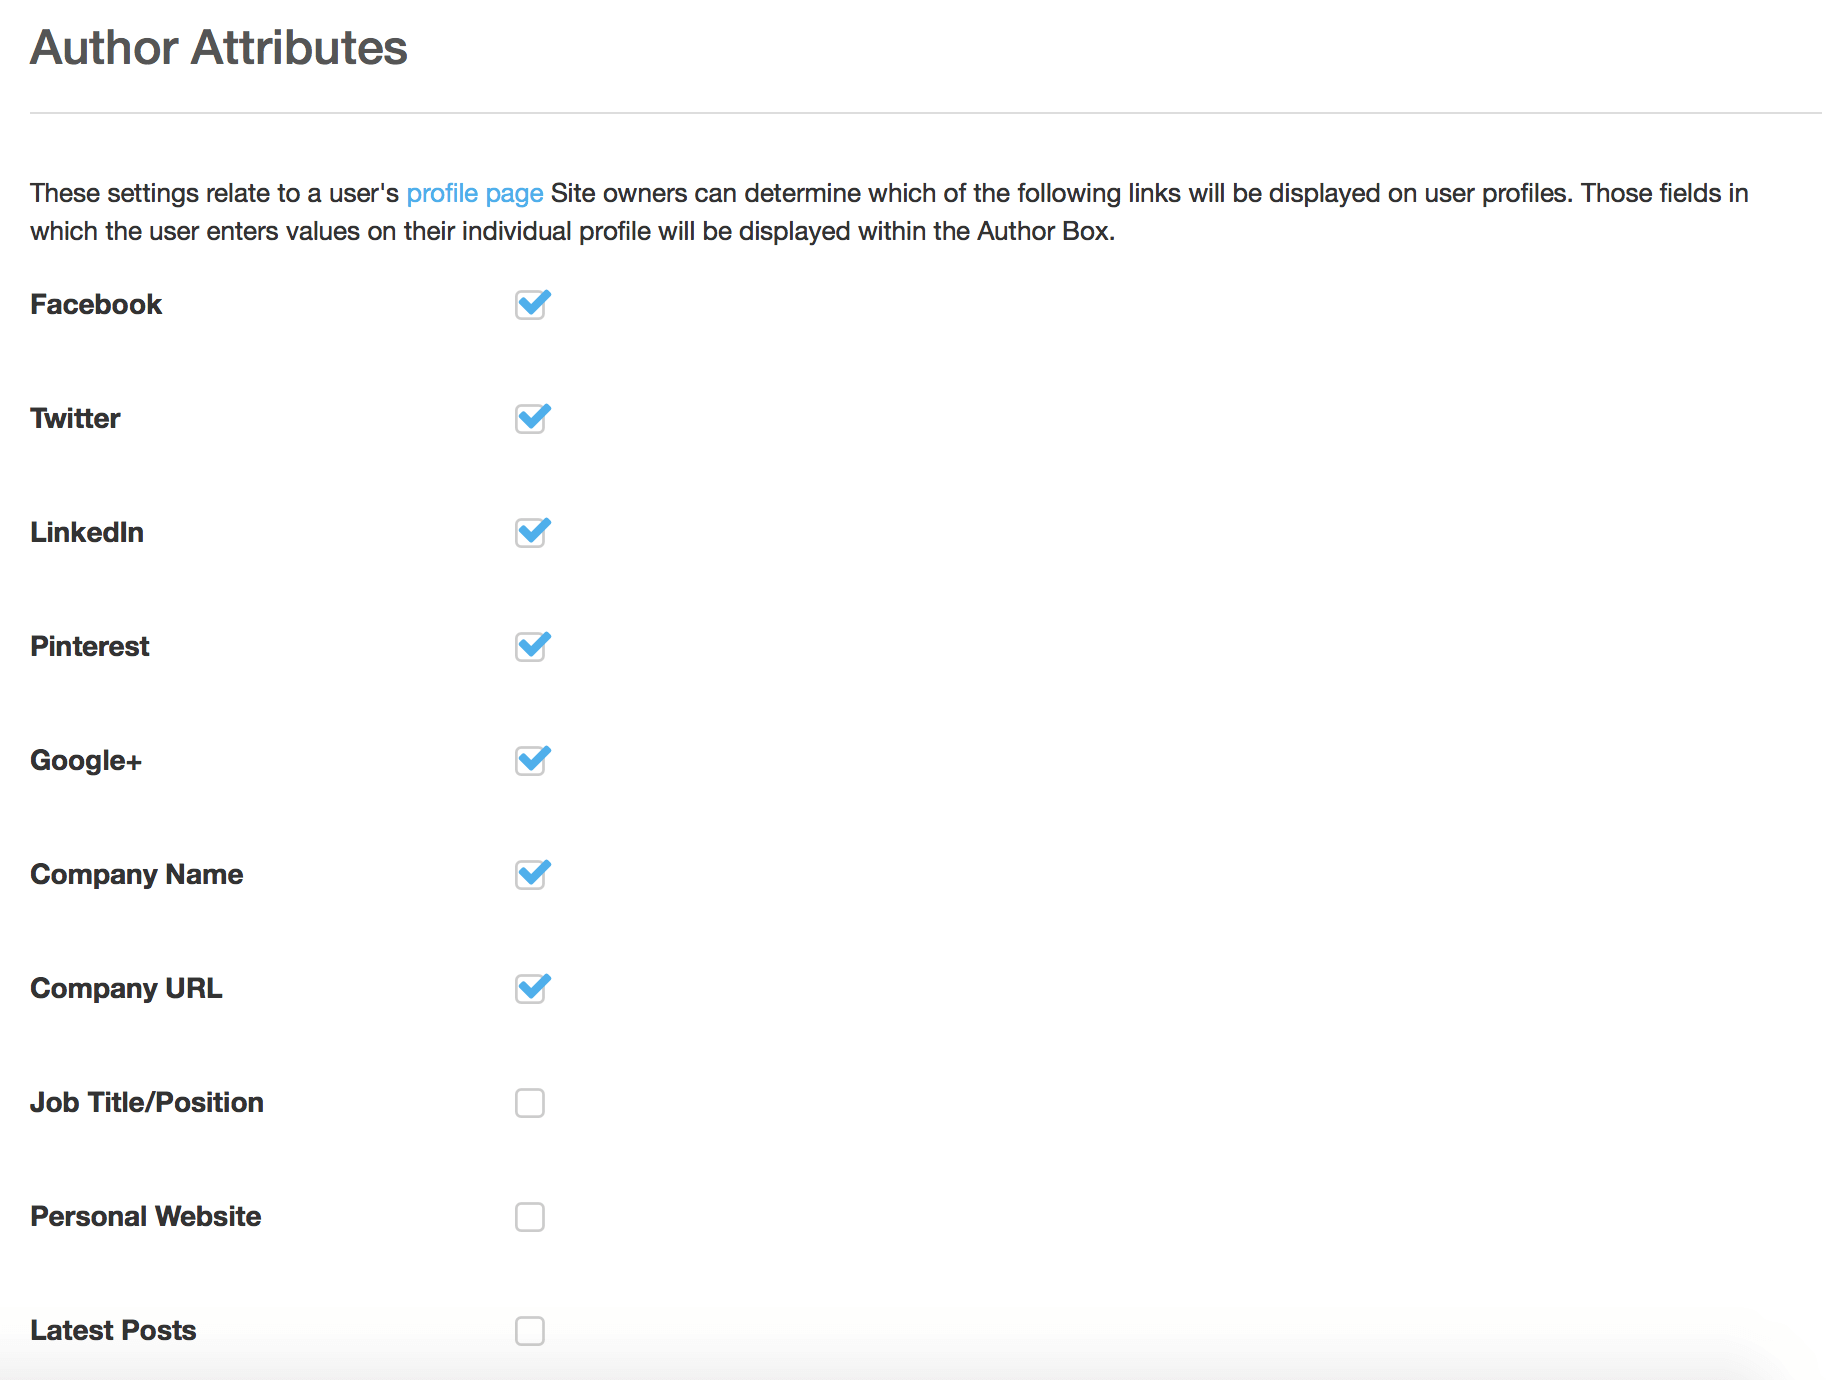The image size is (1846, 1380).
Task: Enable the Job Title/Position checkbox
Action: tap(532, 1102)
